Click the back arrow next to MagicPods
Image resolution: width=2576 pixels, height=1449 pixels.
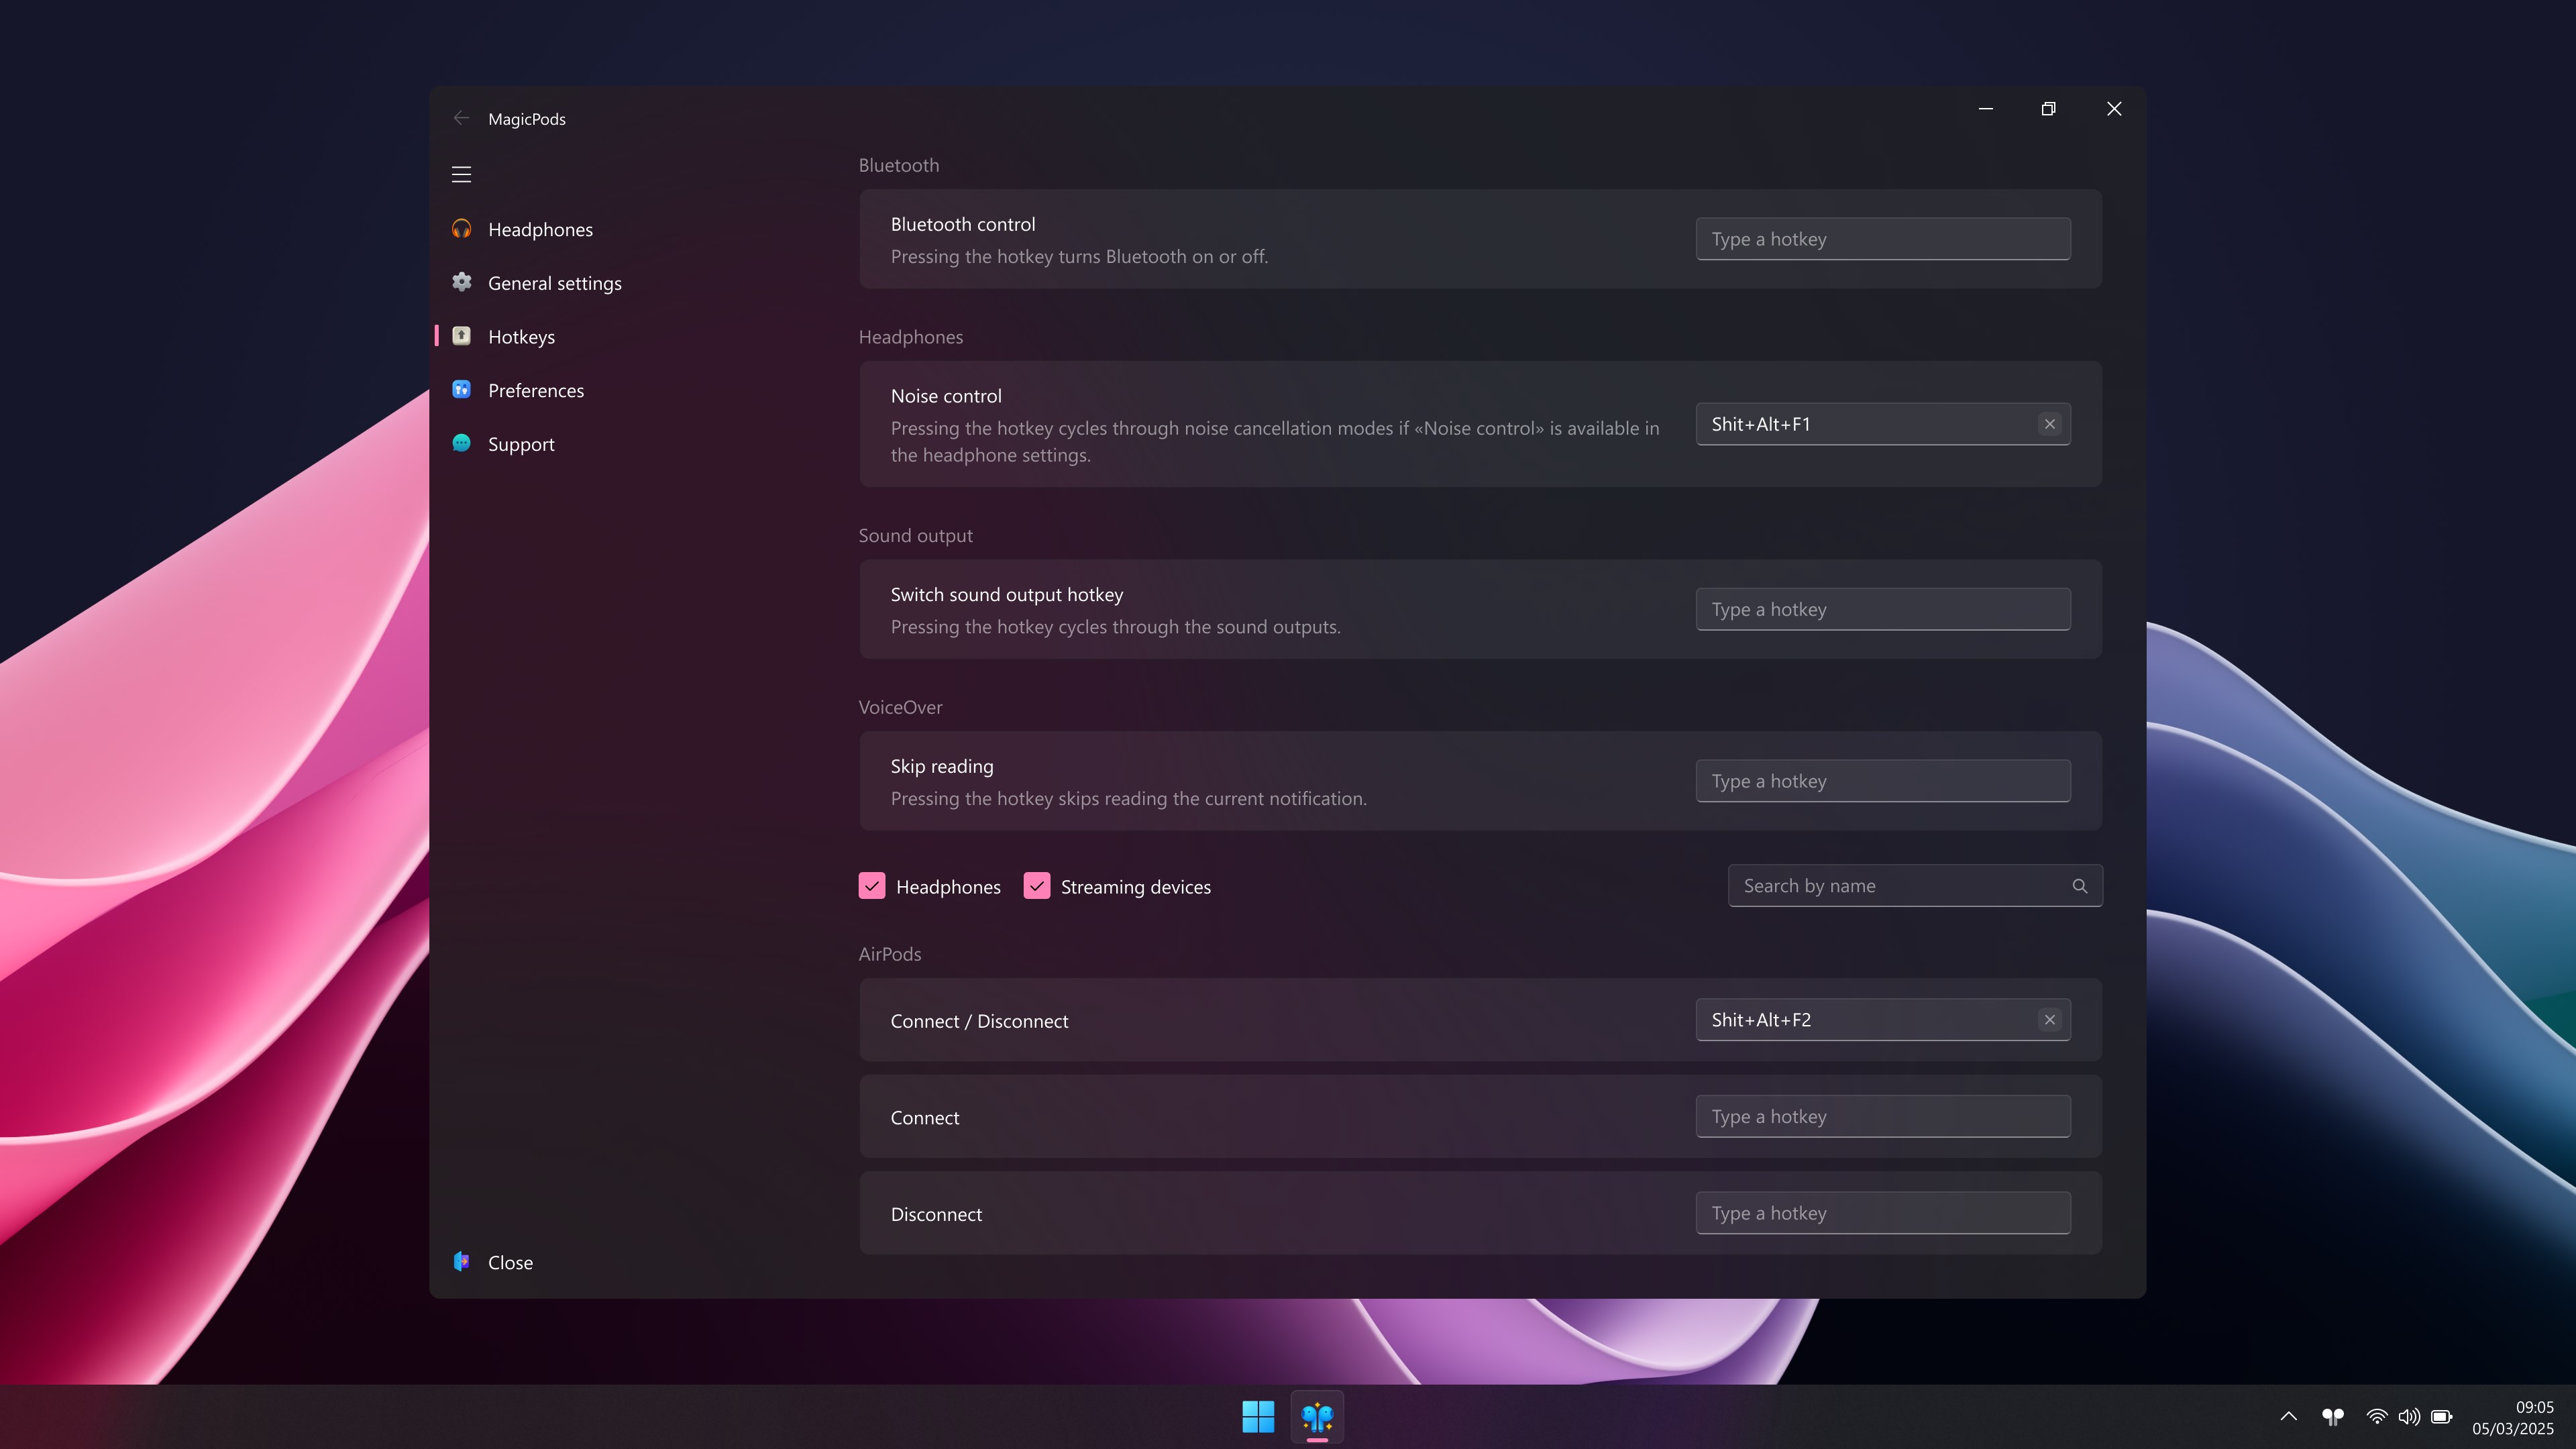[x=461, y=117]
